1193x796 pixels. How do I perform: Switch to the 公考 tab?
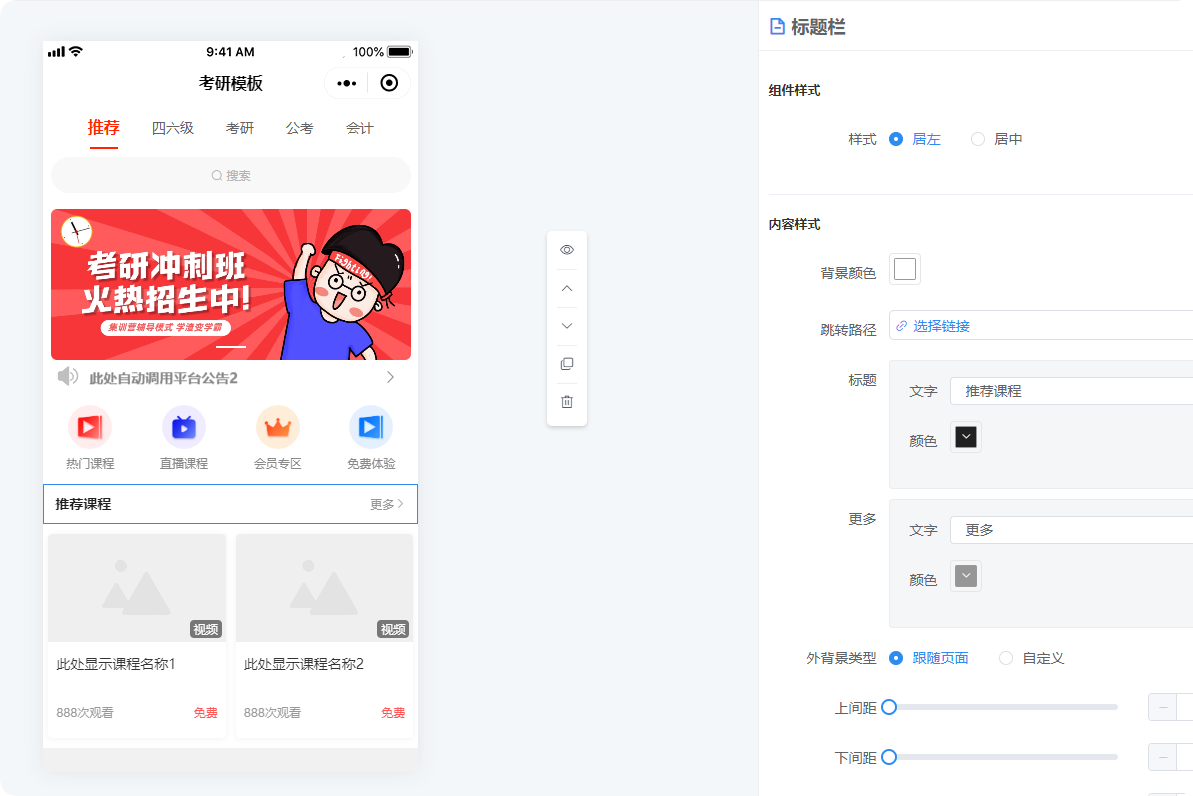coord(300,128)
